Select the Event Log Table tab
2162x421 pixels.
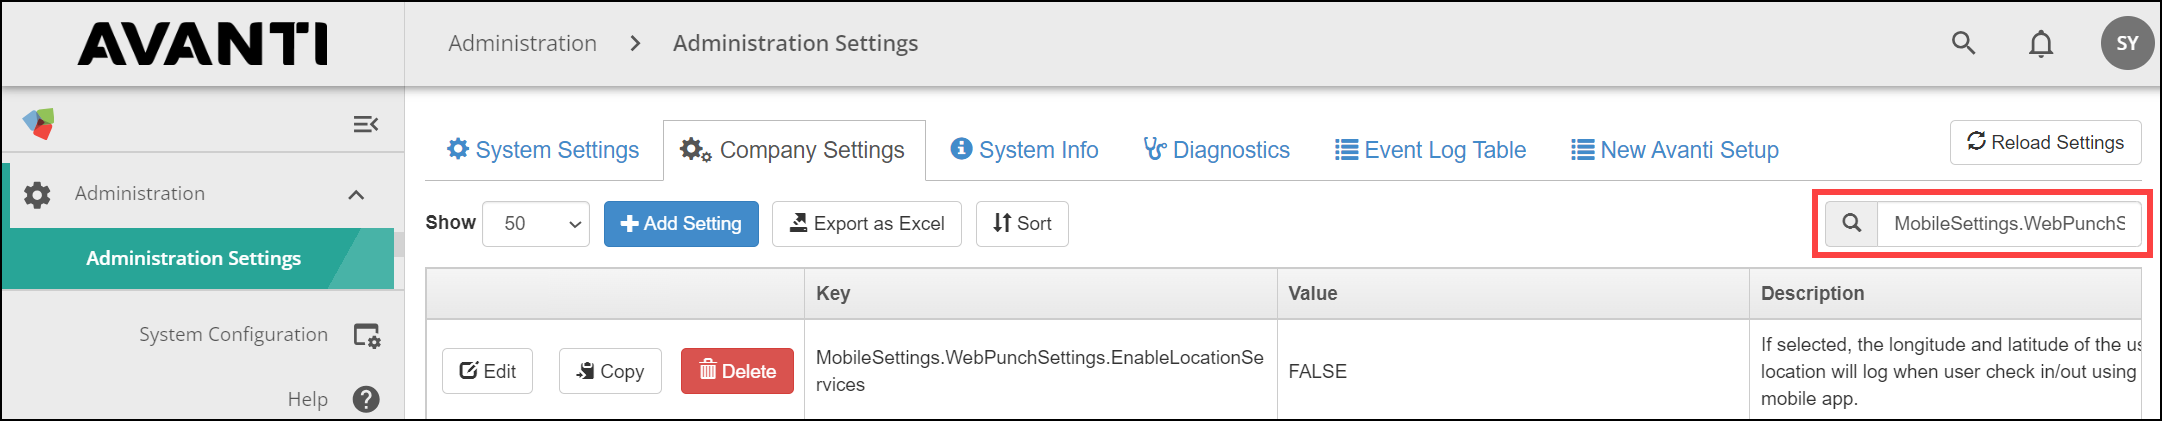click(x=1430, y=150)
